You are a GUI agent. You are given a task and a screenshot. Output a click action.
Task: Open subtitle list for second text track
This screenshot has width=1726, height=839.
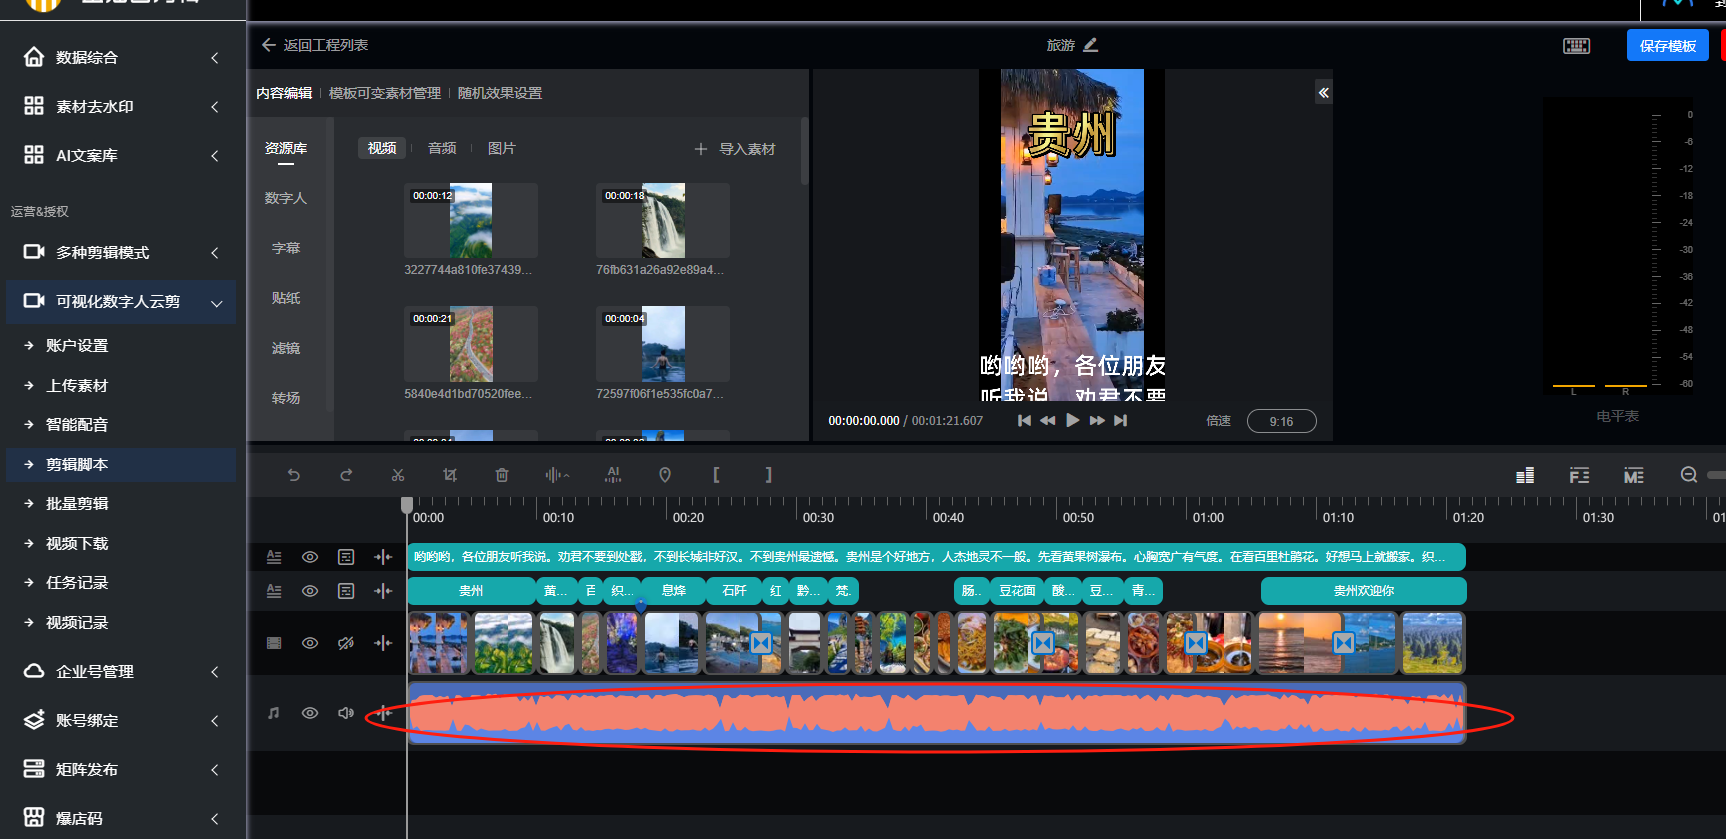click(x=346, y=591)
